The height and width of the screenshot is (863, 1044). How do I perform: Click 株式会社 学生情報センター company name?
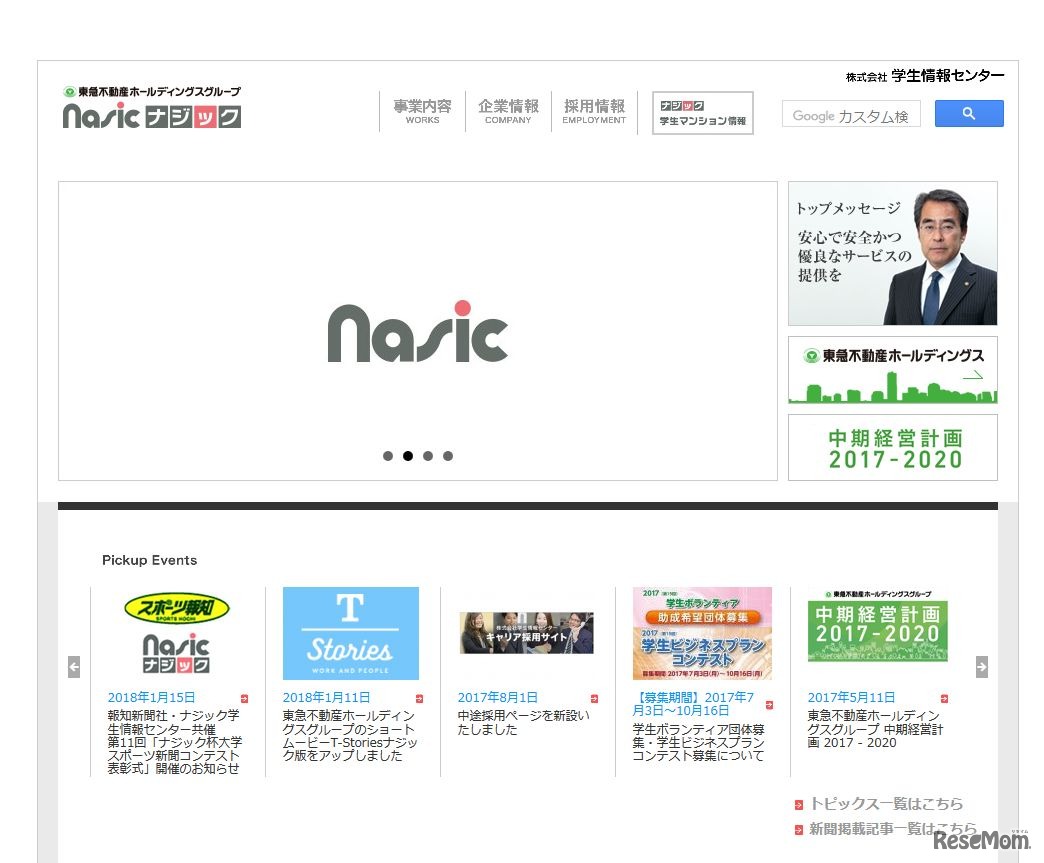(x=925, y=76)
